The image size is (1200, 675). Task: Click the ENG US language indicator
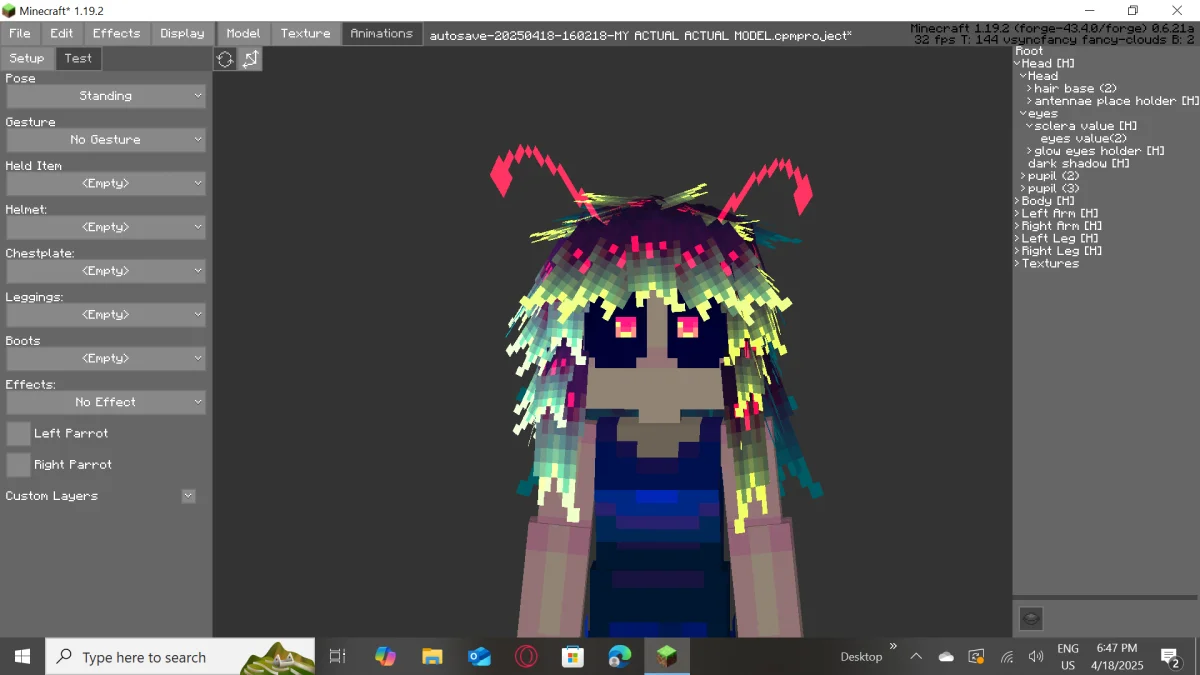[1068, 657]
